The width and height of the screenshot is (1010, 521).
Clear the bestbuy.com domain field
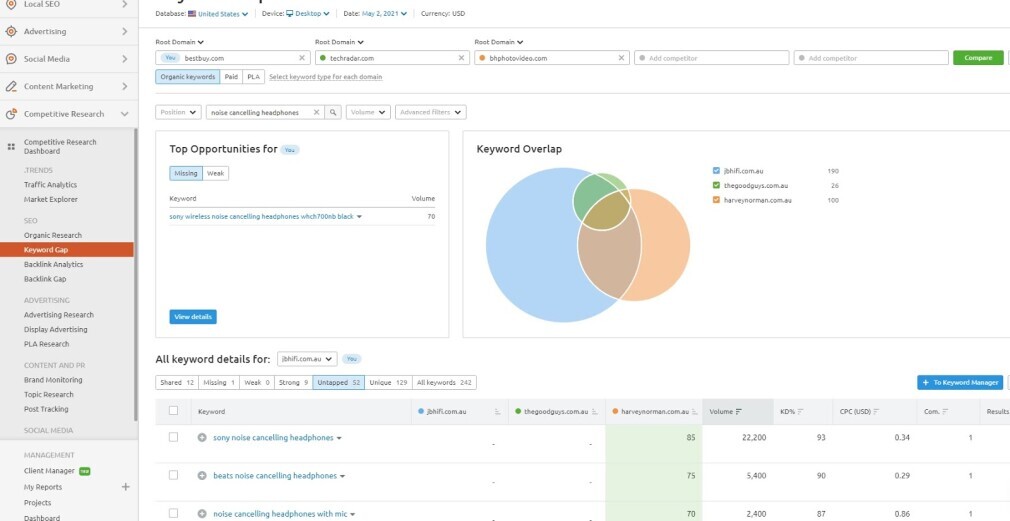[x=301, y=58]
